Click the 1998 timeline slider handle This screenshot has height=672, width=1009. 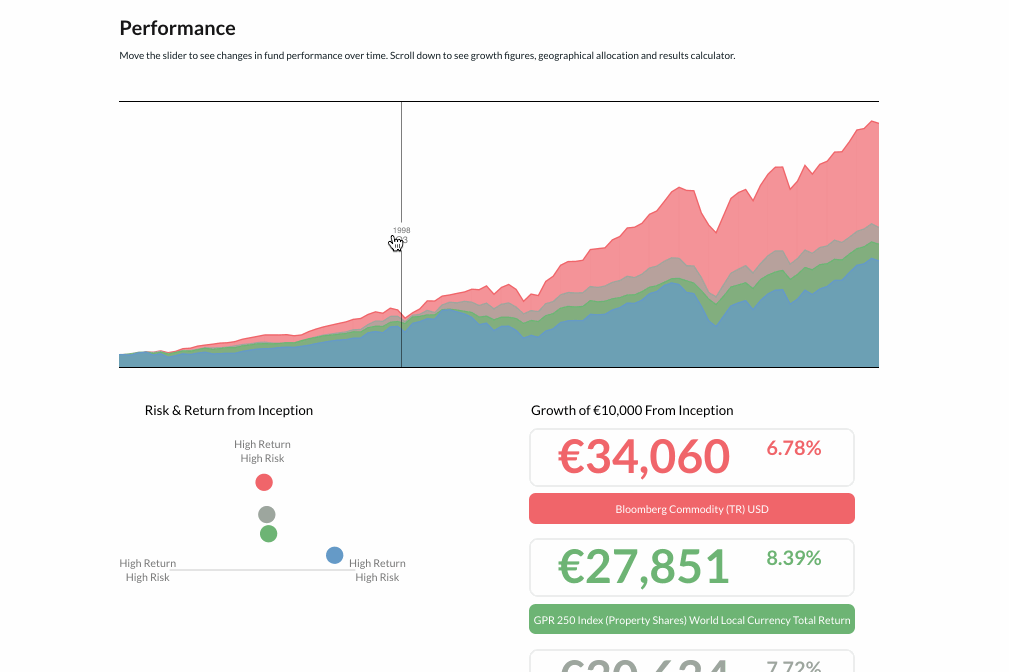tap(401, 240)
